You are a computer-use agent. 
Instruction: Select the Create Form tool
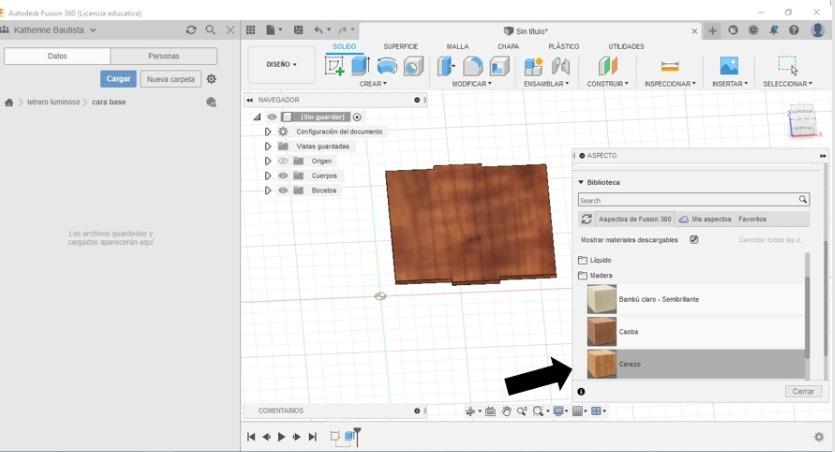387,66
